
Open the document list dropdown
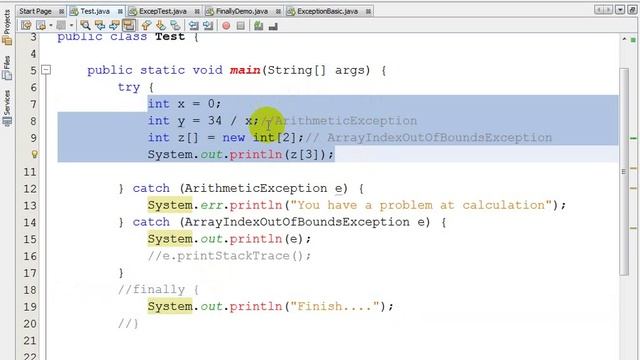tap(620, 10)
